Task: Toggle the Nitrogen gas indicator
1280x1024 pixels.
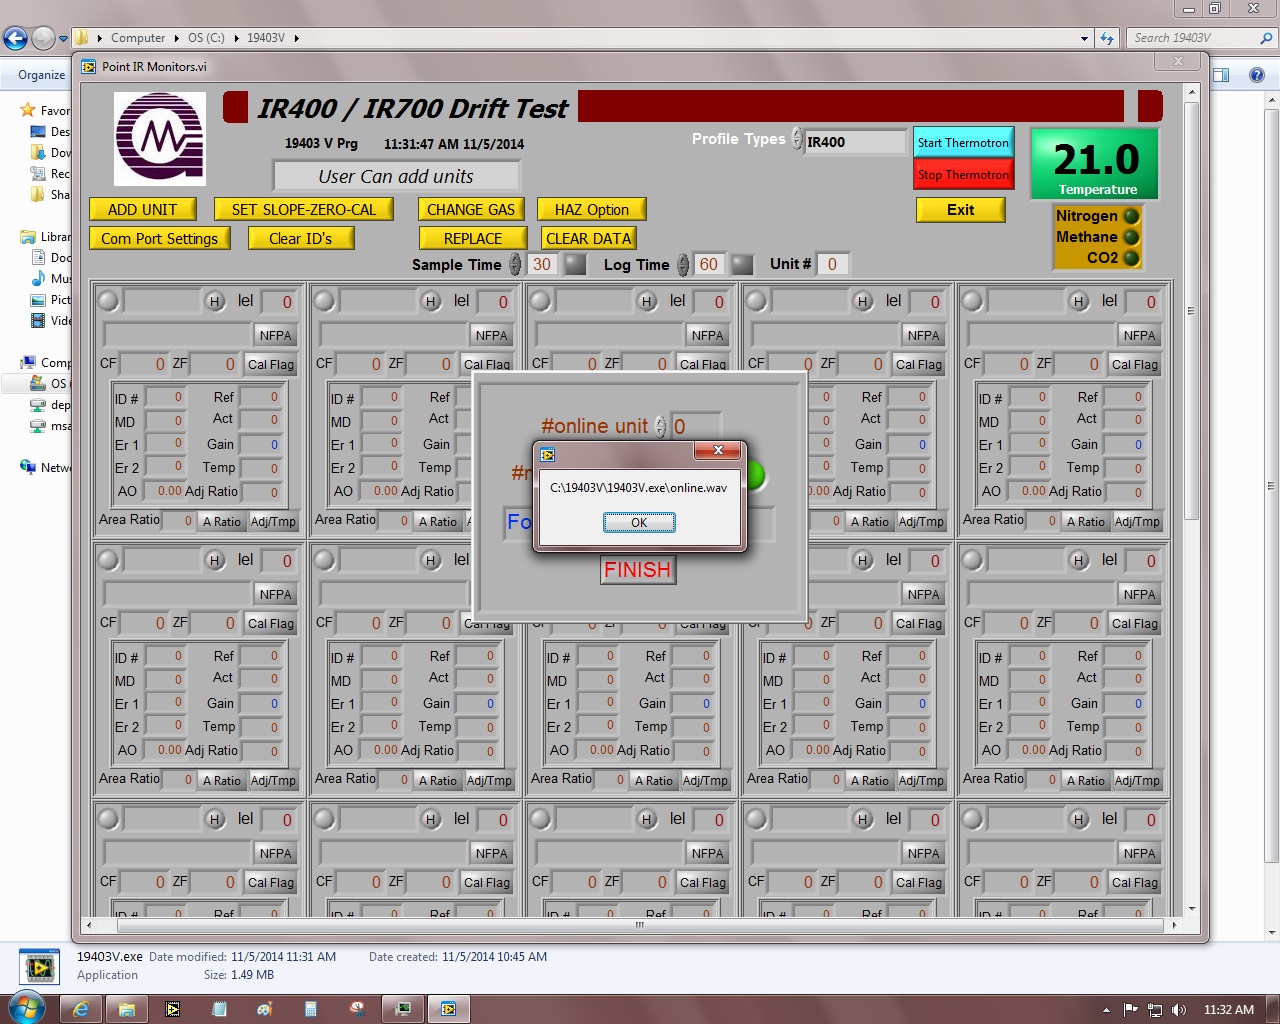Action: click(x=1131, y=215)
